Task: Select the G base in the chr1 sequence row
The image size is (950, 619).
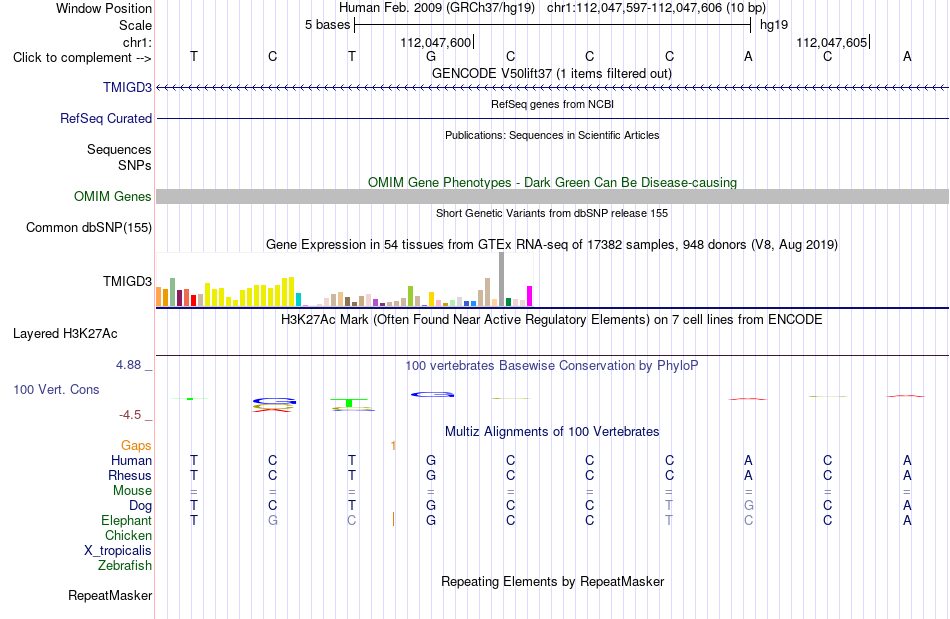Action: (431, 56)
